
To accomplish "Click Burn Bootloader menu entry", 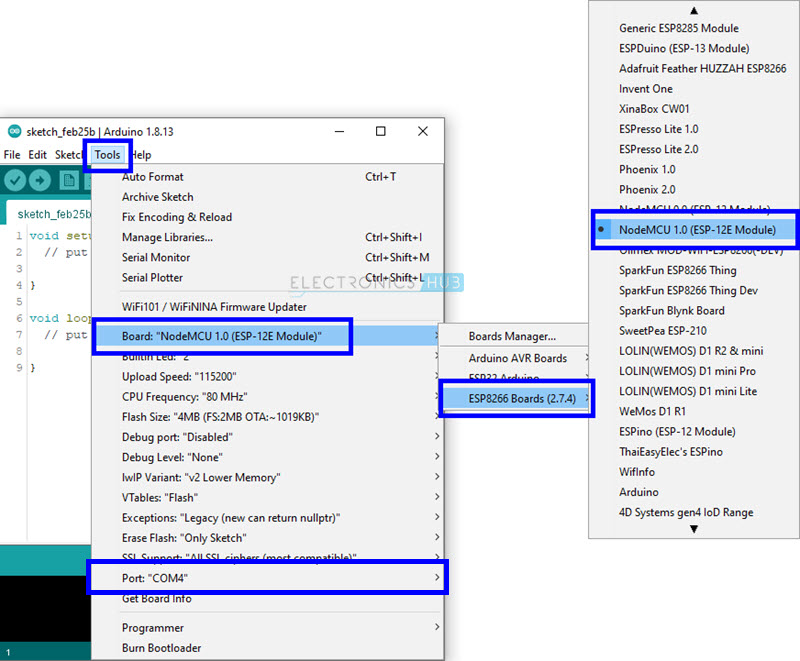I will tap(161, 648).
